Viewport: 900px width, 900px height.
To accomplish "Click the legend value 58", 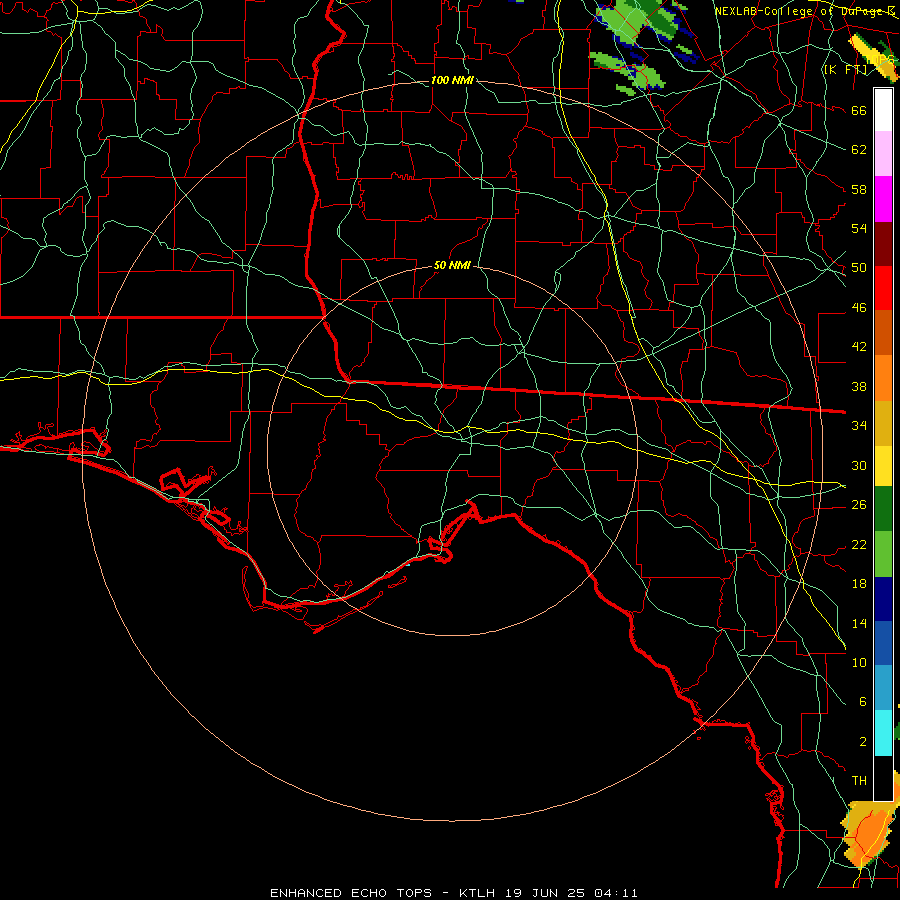I will (859, 189).
